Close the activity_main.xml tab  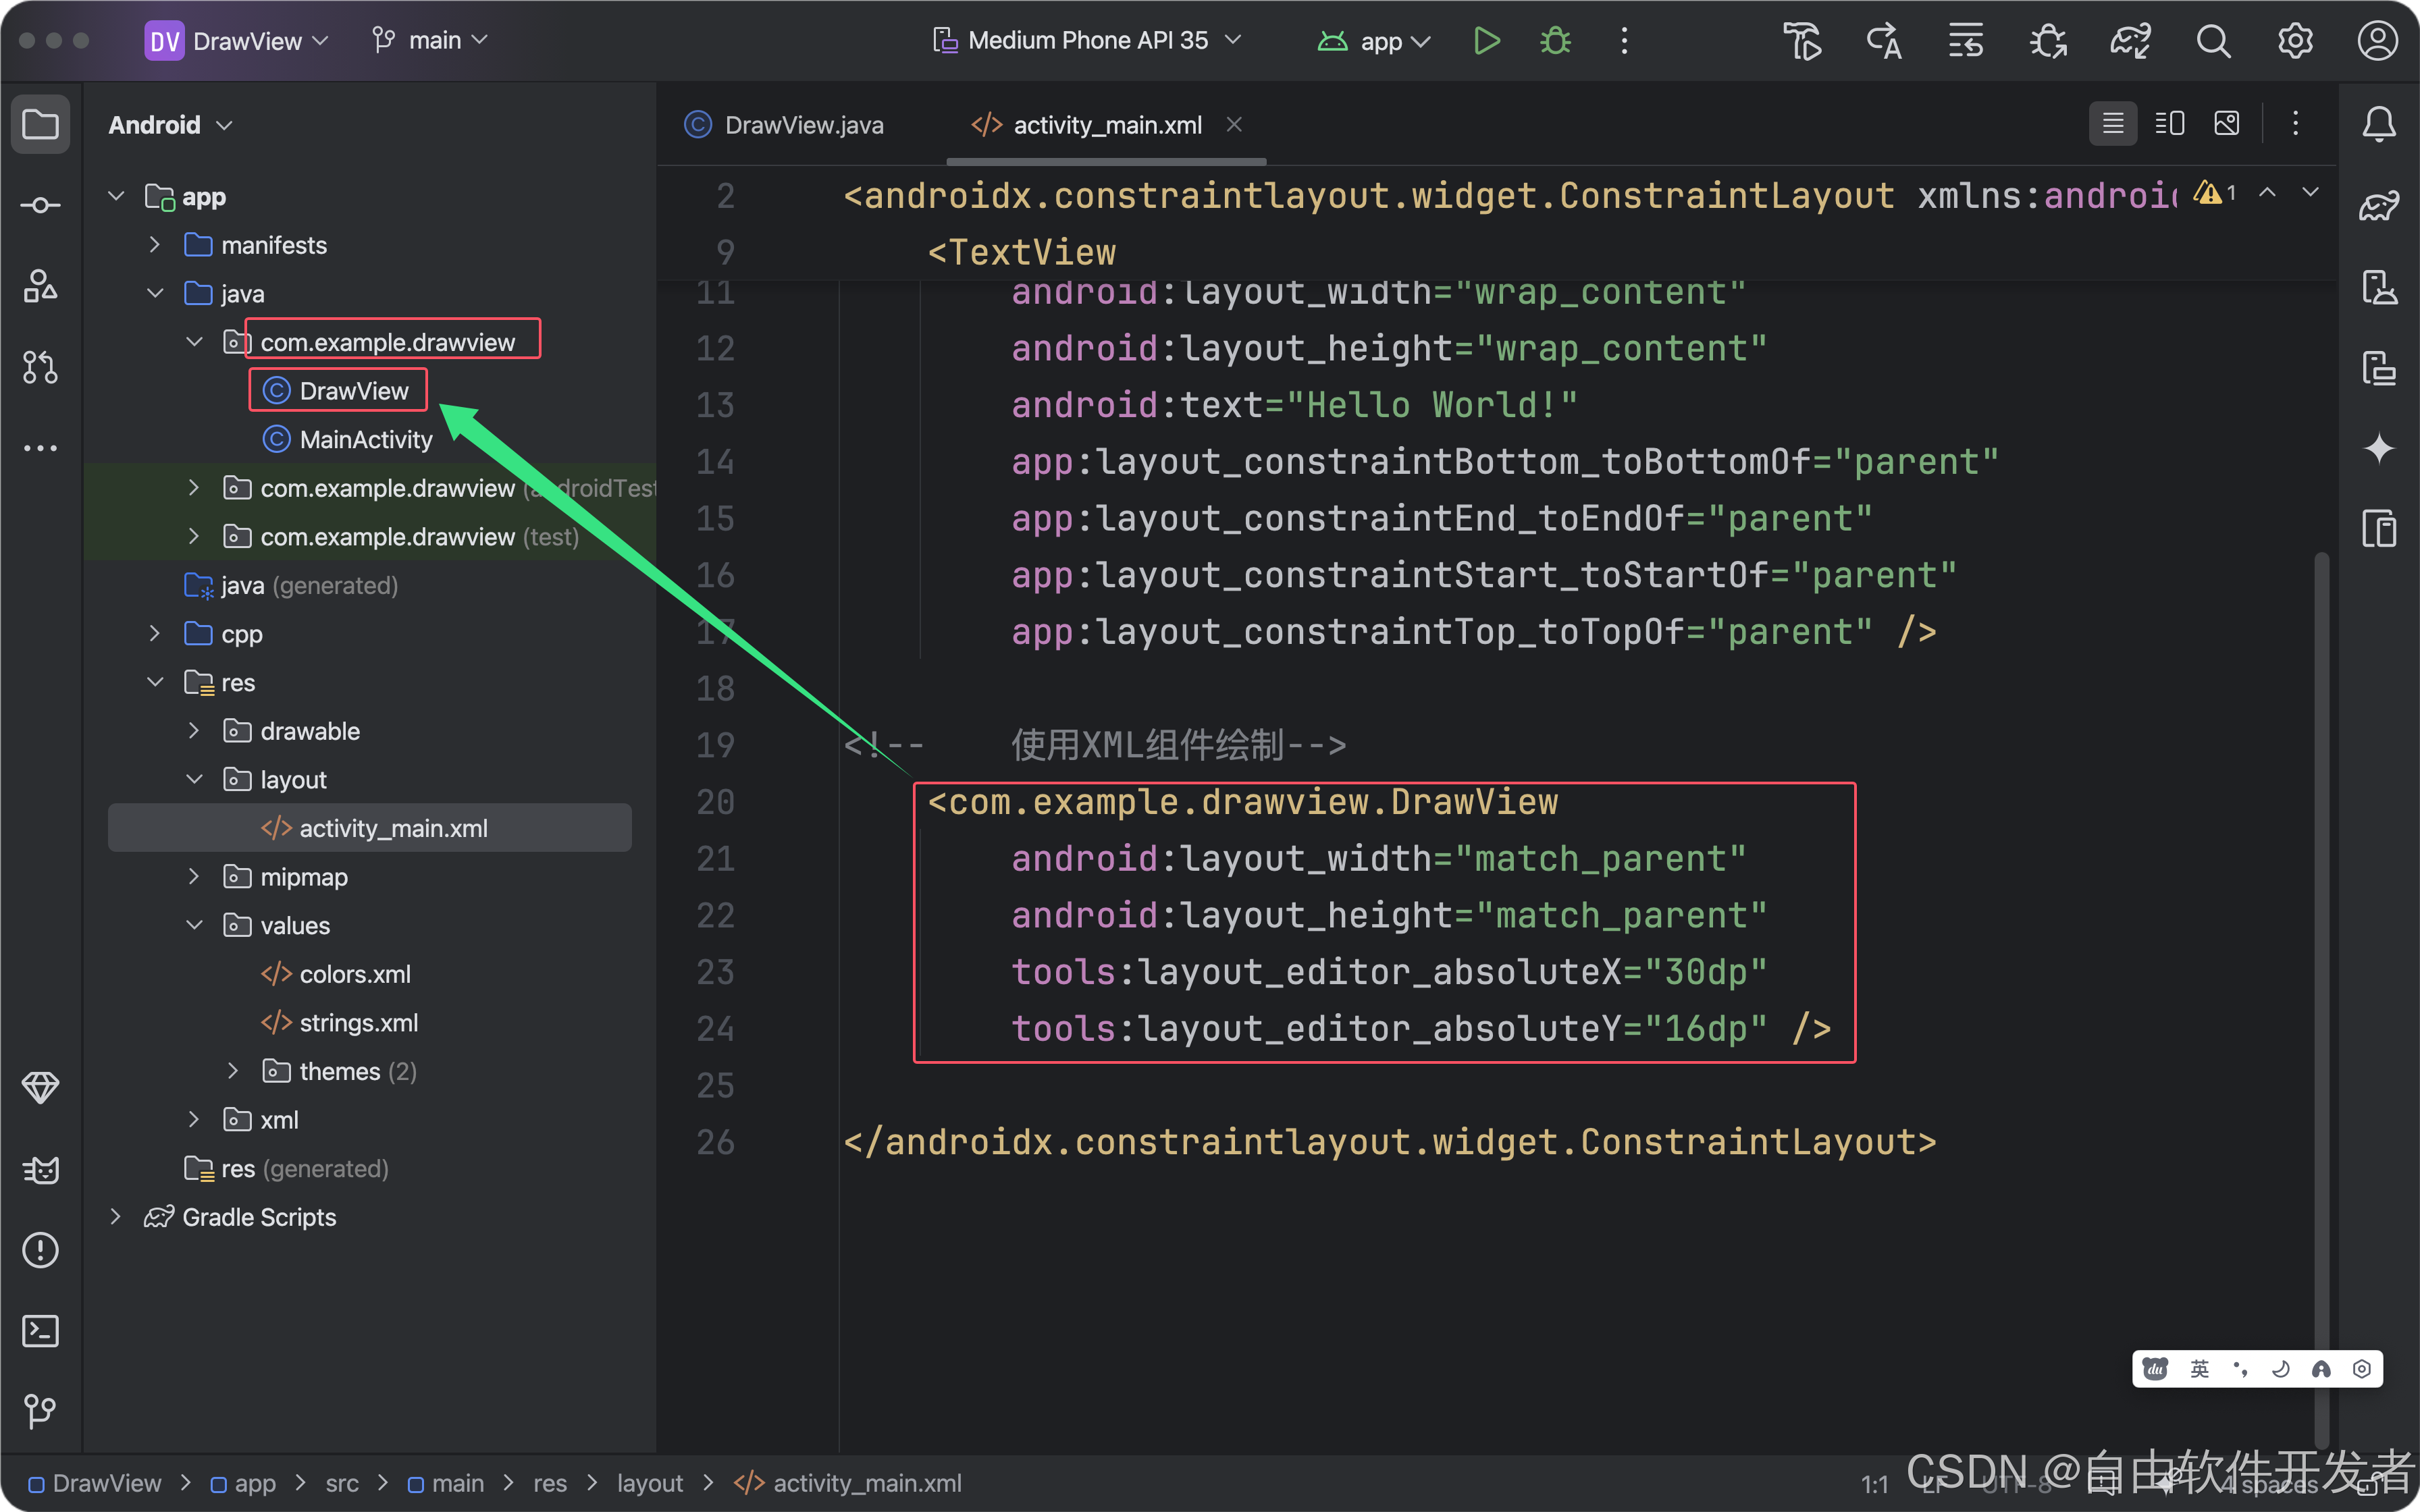1234,124
